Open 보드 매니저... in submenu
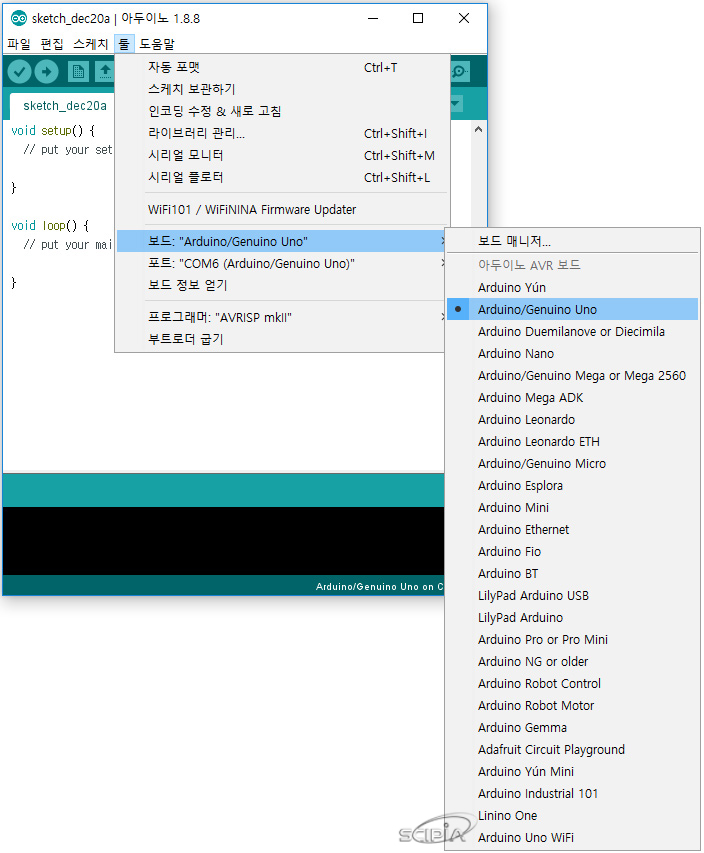704x853 pixels. click(x=572, y=241)
